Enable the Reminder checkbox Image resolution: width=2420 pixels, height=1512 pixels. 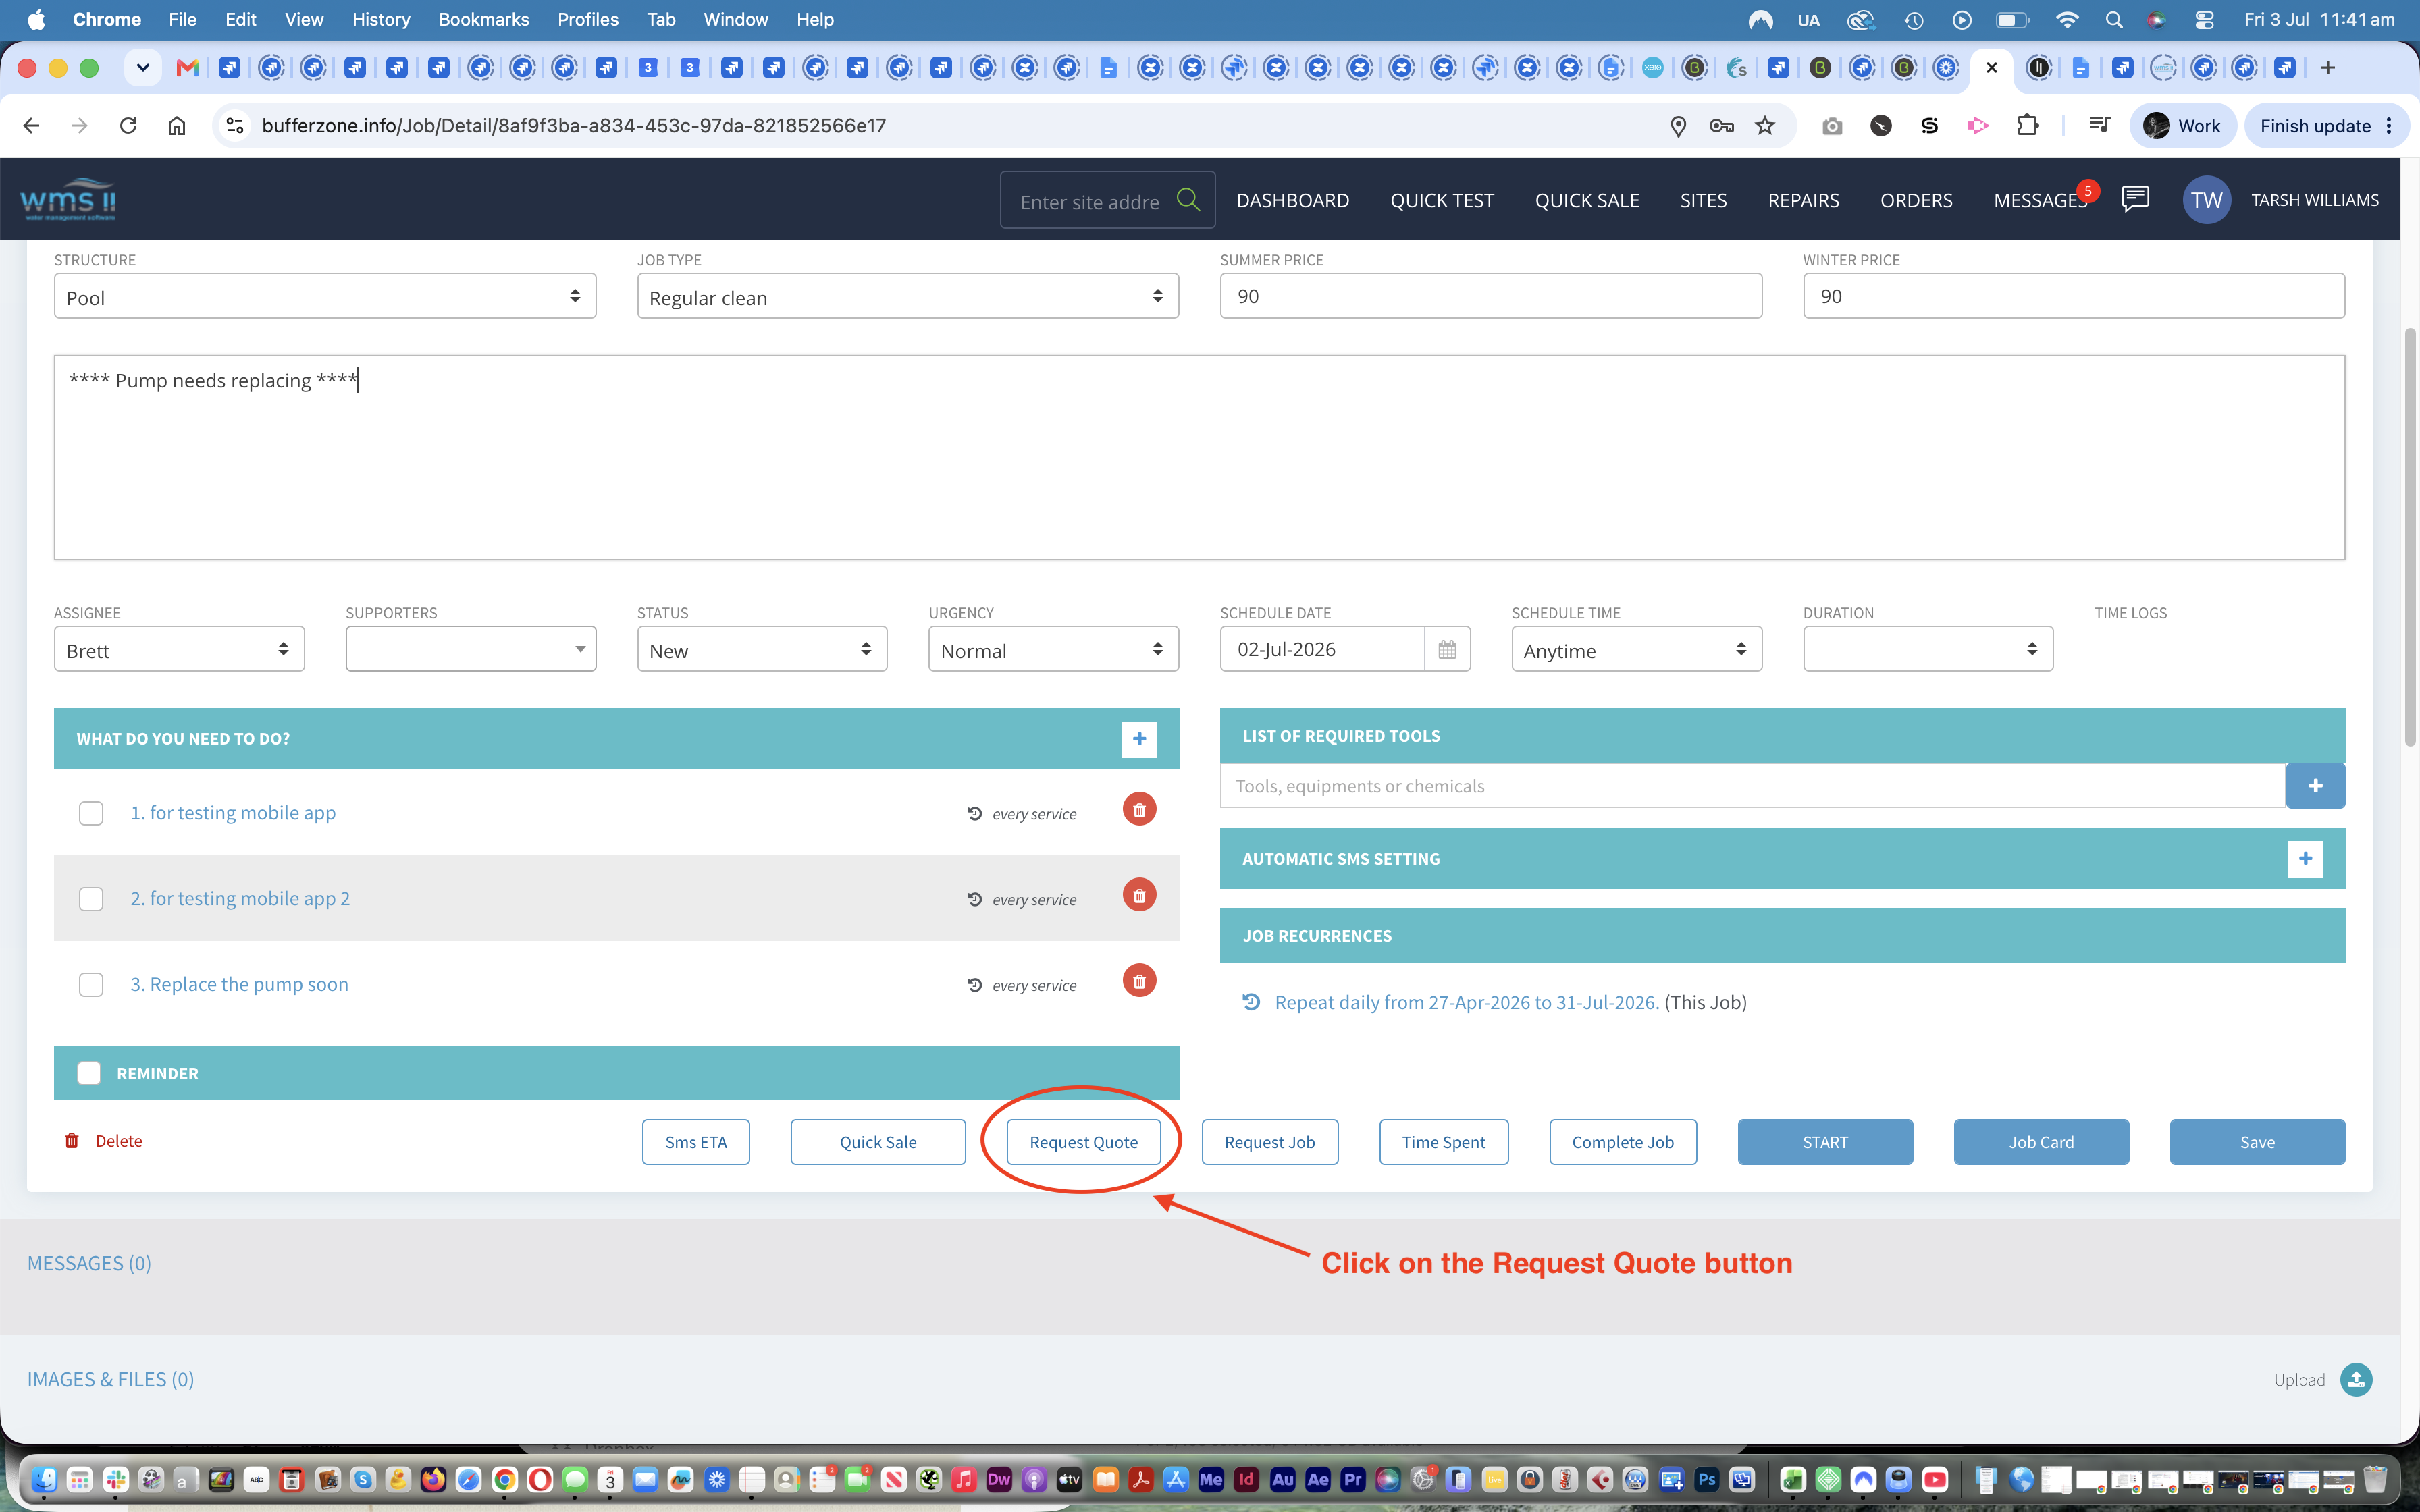point(89,1073)
